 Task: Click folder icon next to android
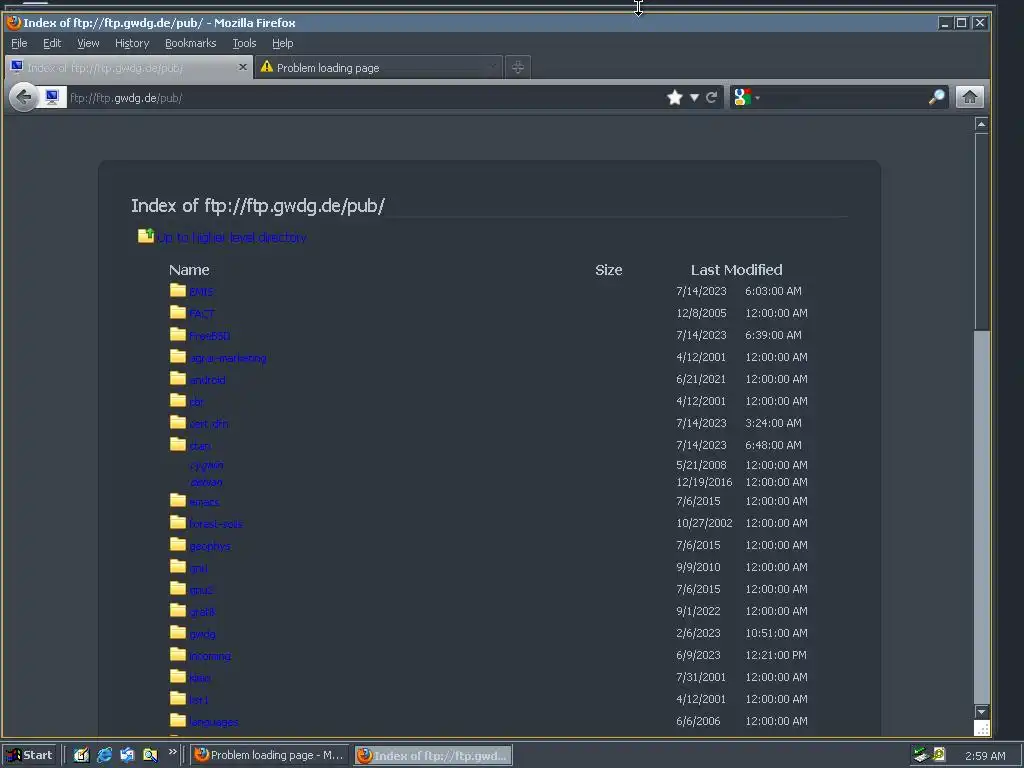[178, 378]
